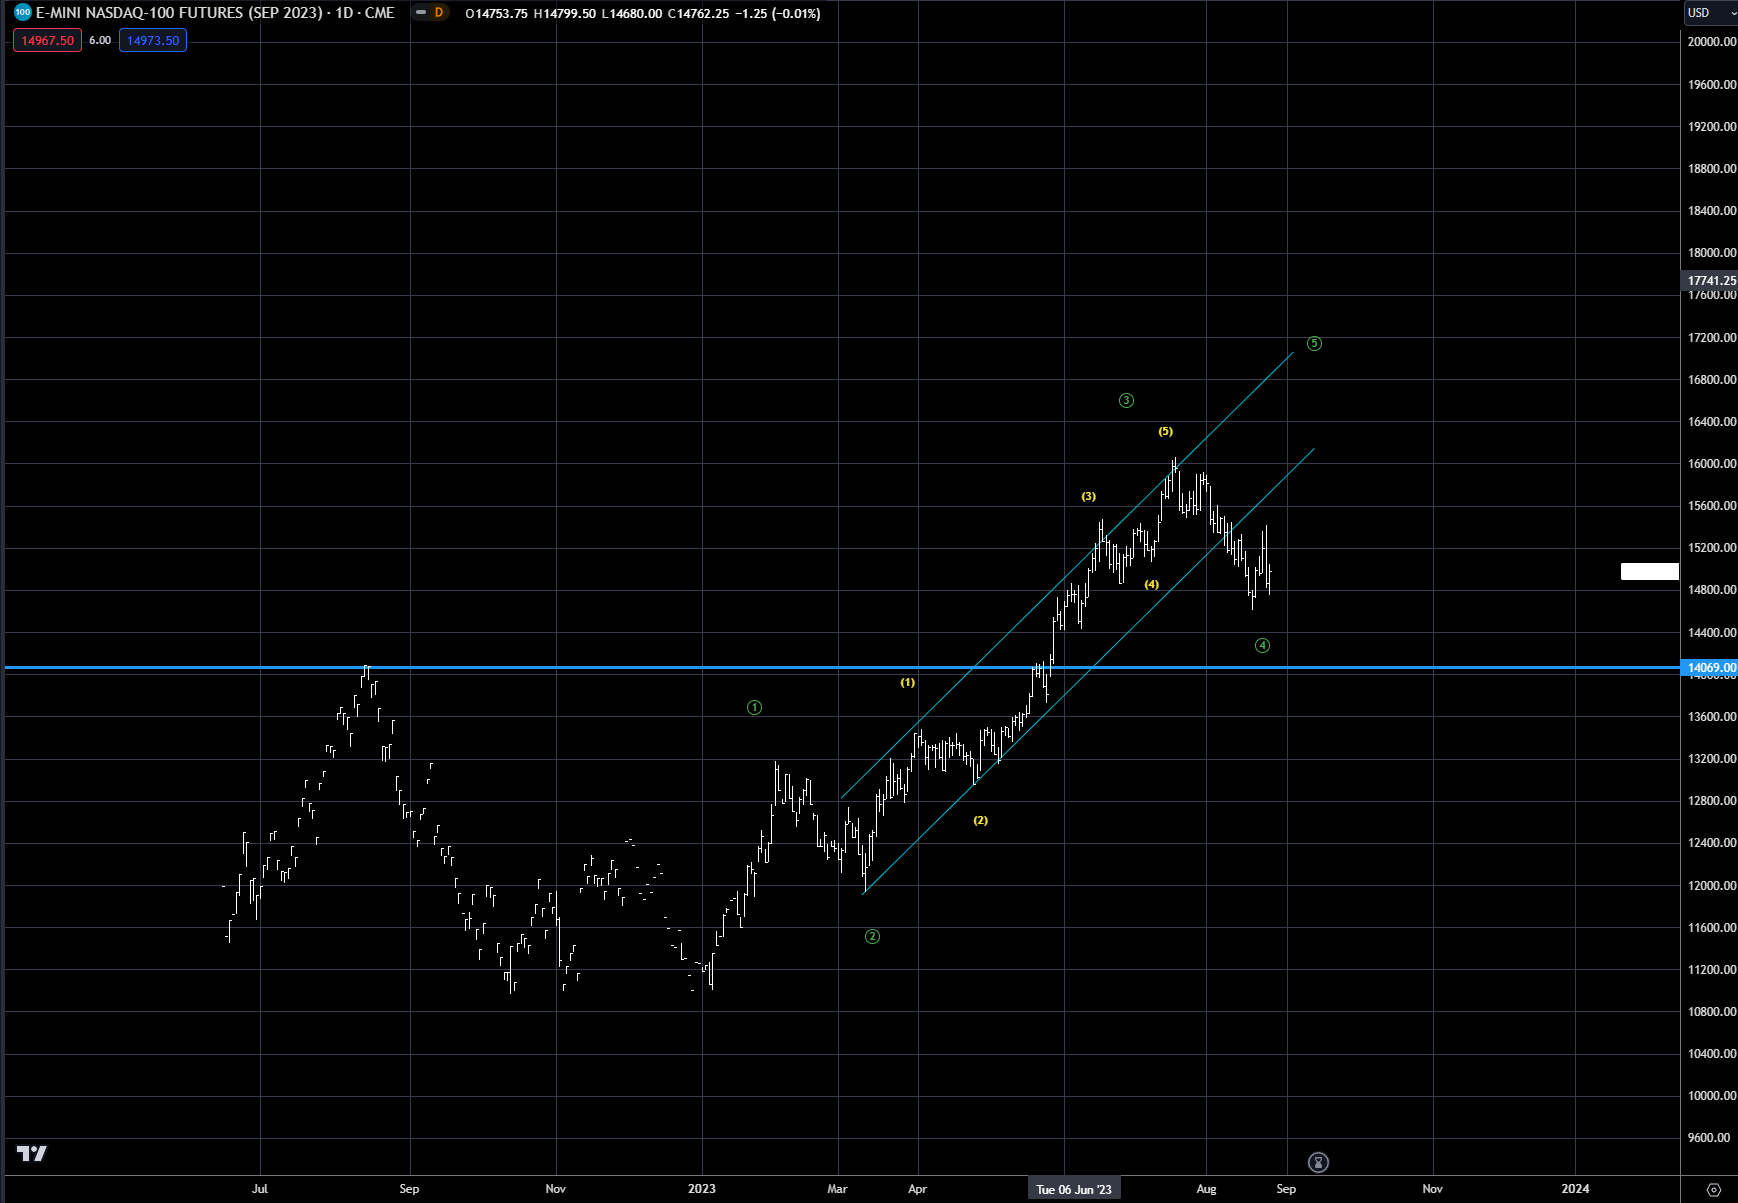1738x1203 pixels.
Task: Click the 14800.00 price scale label
Action: [x=1712, y=590]
